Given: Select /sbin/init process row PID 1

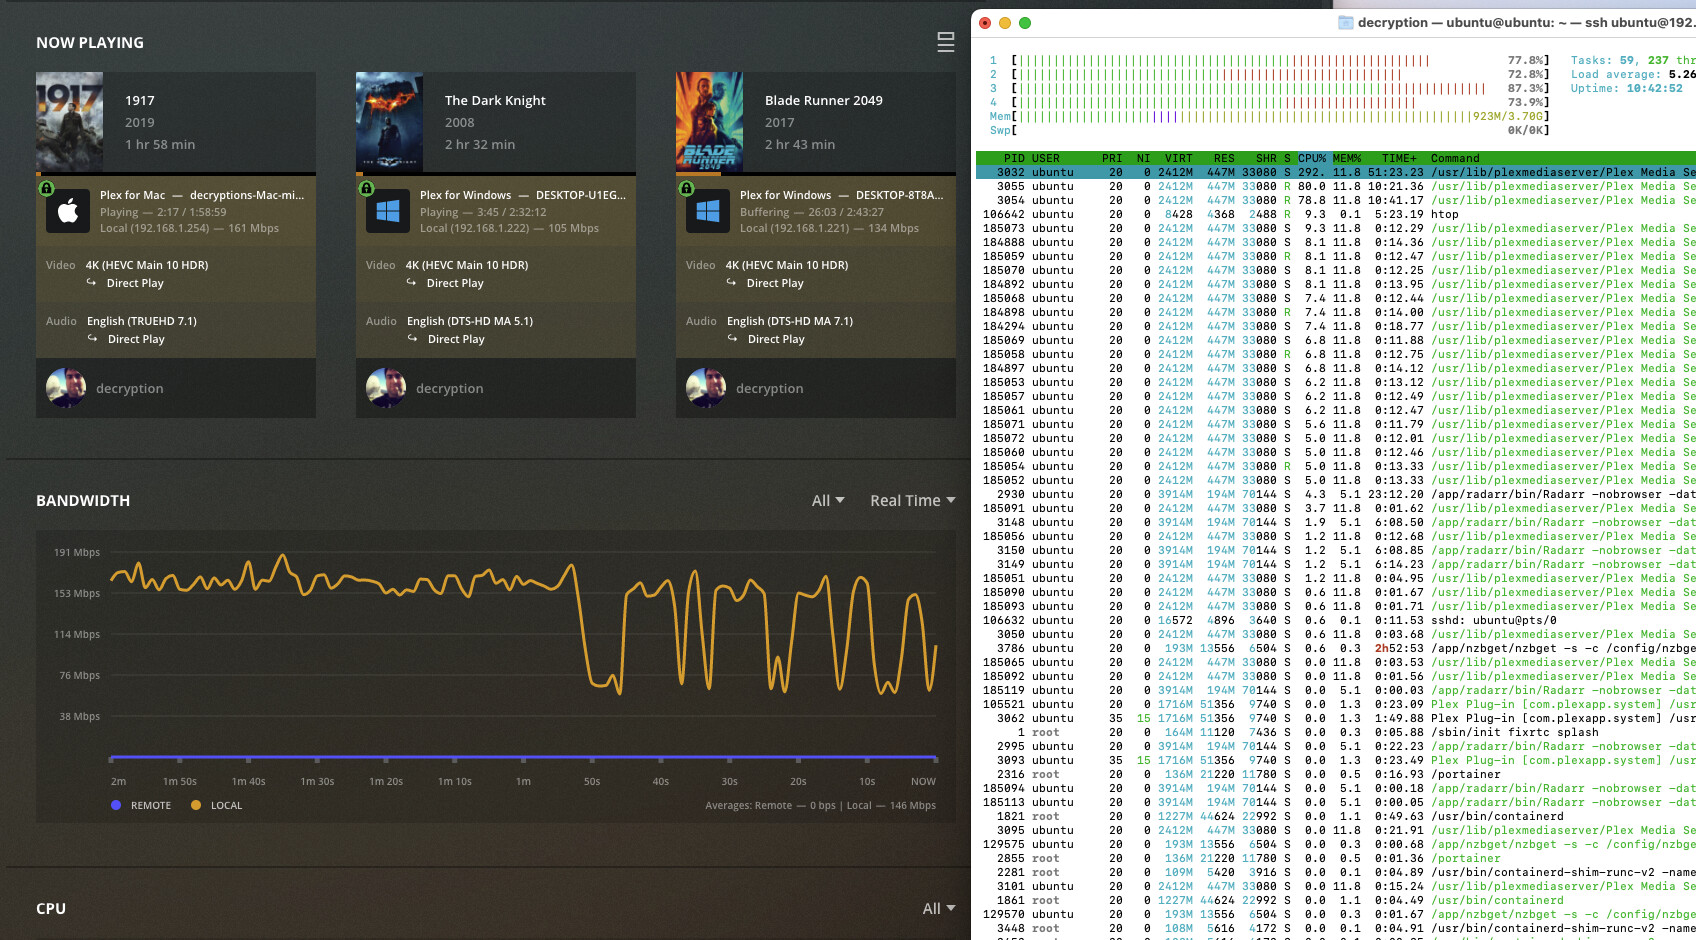Looking at the screenshot, I should point(1336,732).
